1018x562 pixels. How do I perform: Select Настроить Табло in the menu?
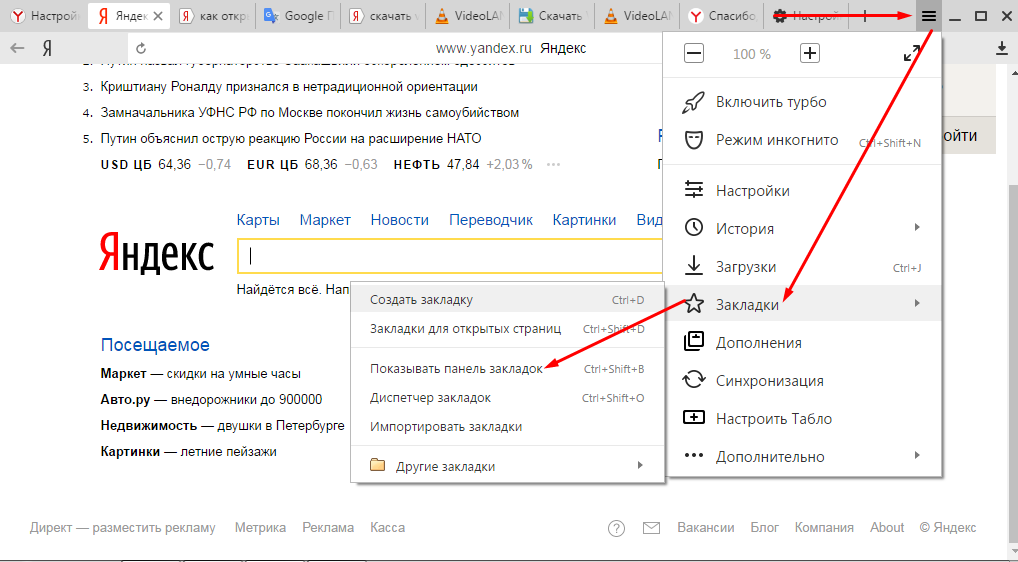pyautogui.click(x=773, y=419)
